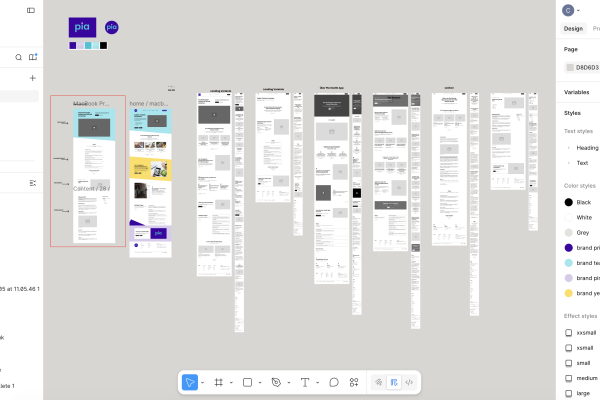Switch to the Design tab
Image resolution: width=600 pixels, height=400 pixels.
pyautogui.click(x=573, y=29)
